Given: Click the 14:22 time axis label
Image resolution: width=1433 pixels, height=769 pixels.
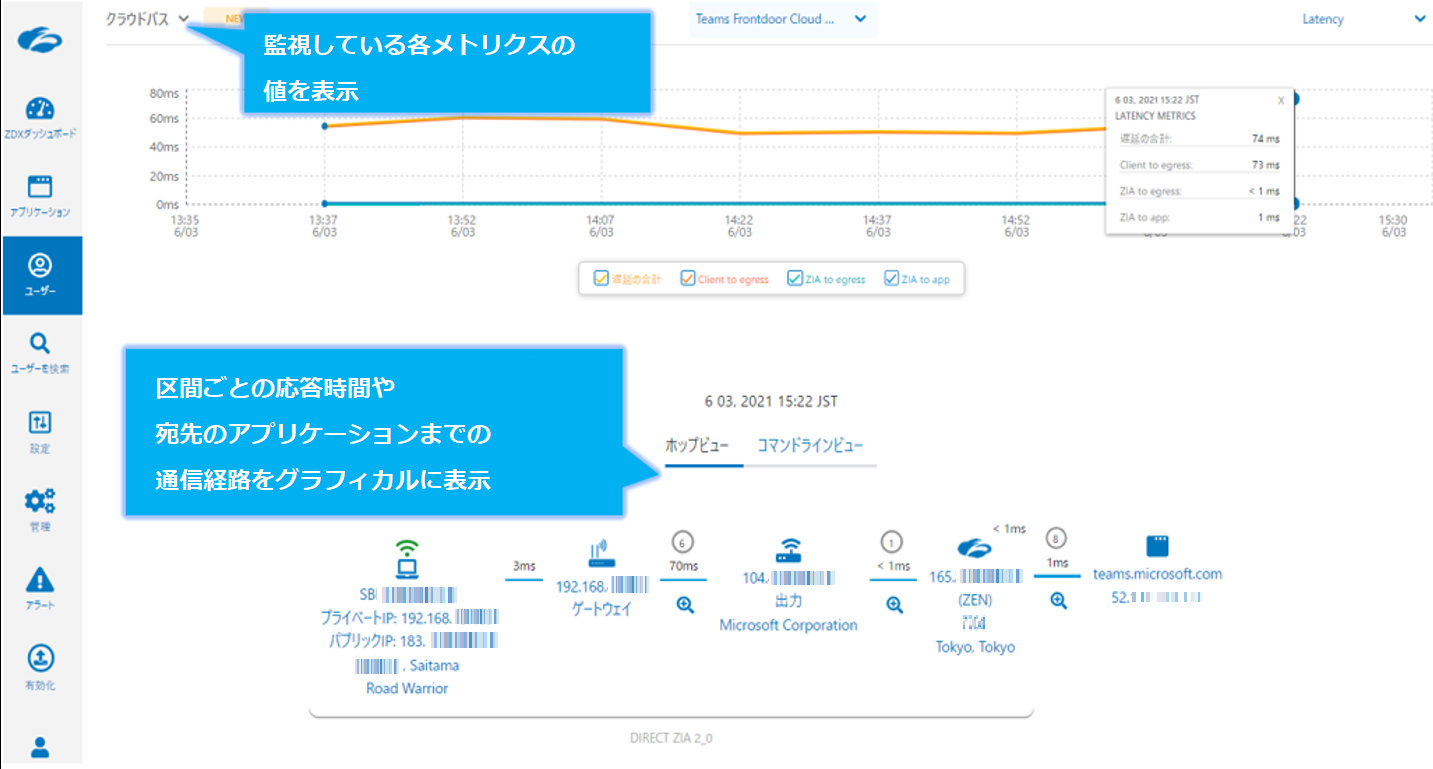Looking at the screenshot, I should tap(739, 225).
